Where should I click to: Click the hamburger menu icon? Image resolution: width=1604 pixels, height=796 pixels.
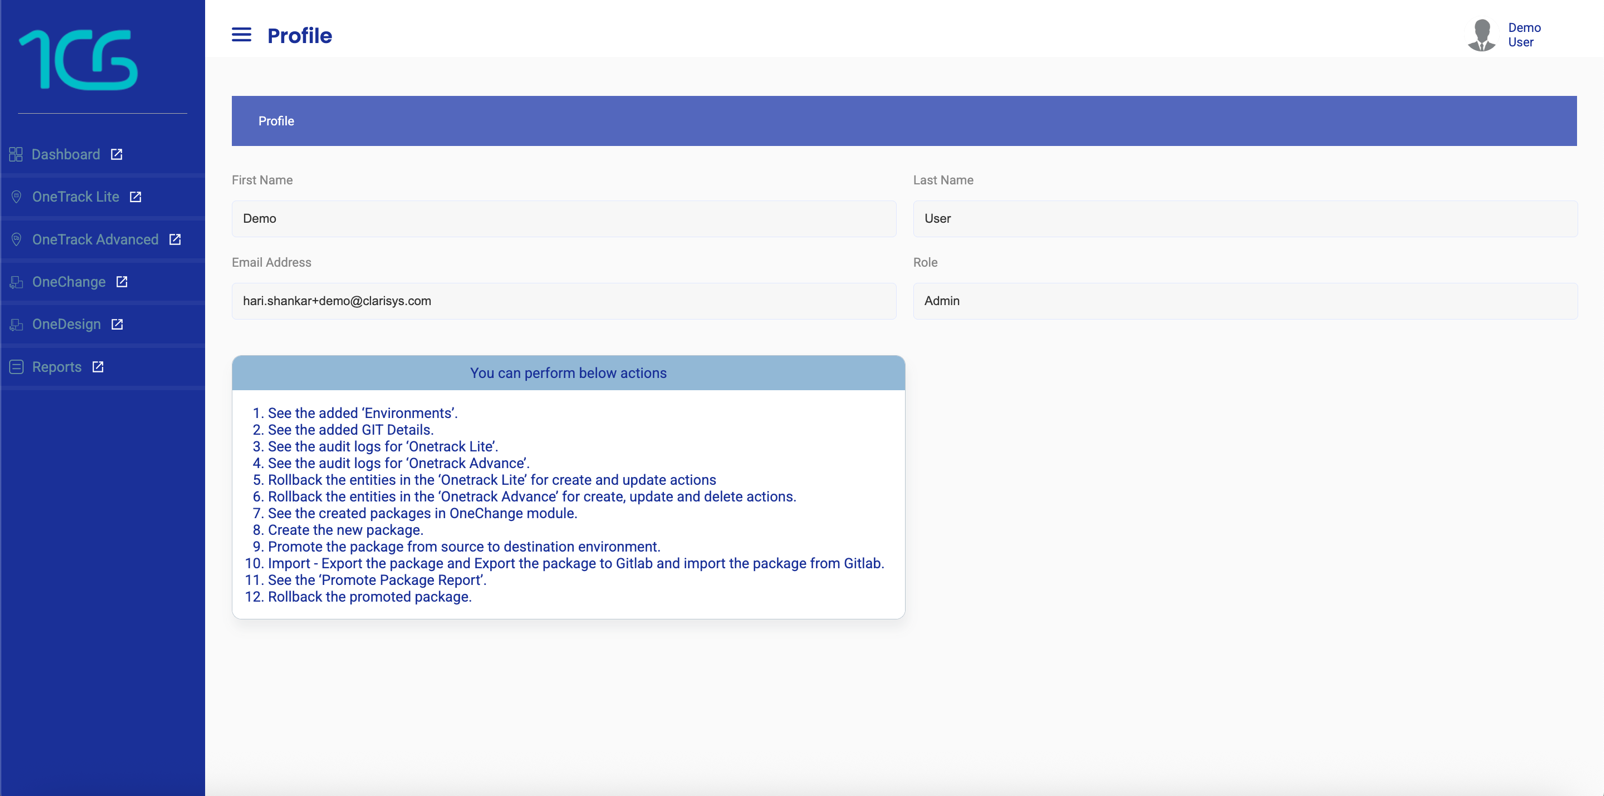(x=241, y=35)
